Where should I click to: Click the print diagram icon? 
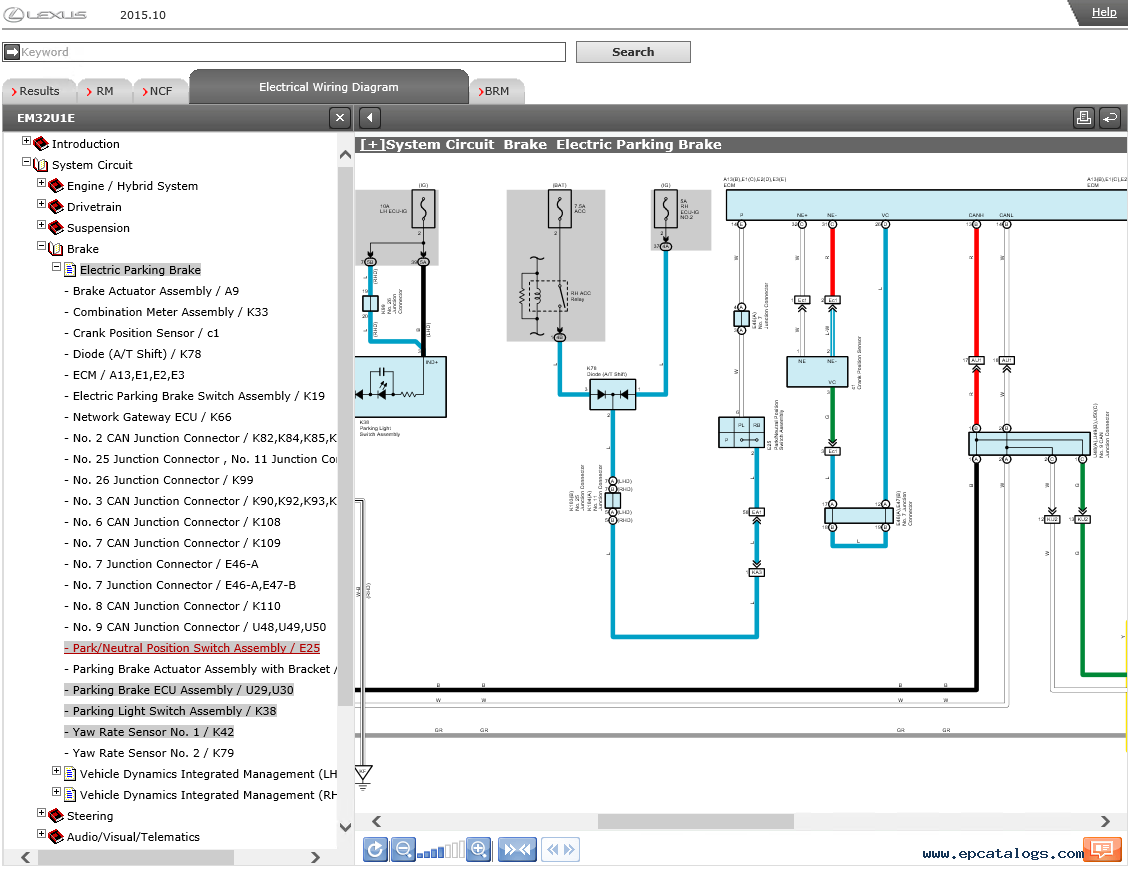coord(1084,117)
